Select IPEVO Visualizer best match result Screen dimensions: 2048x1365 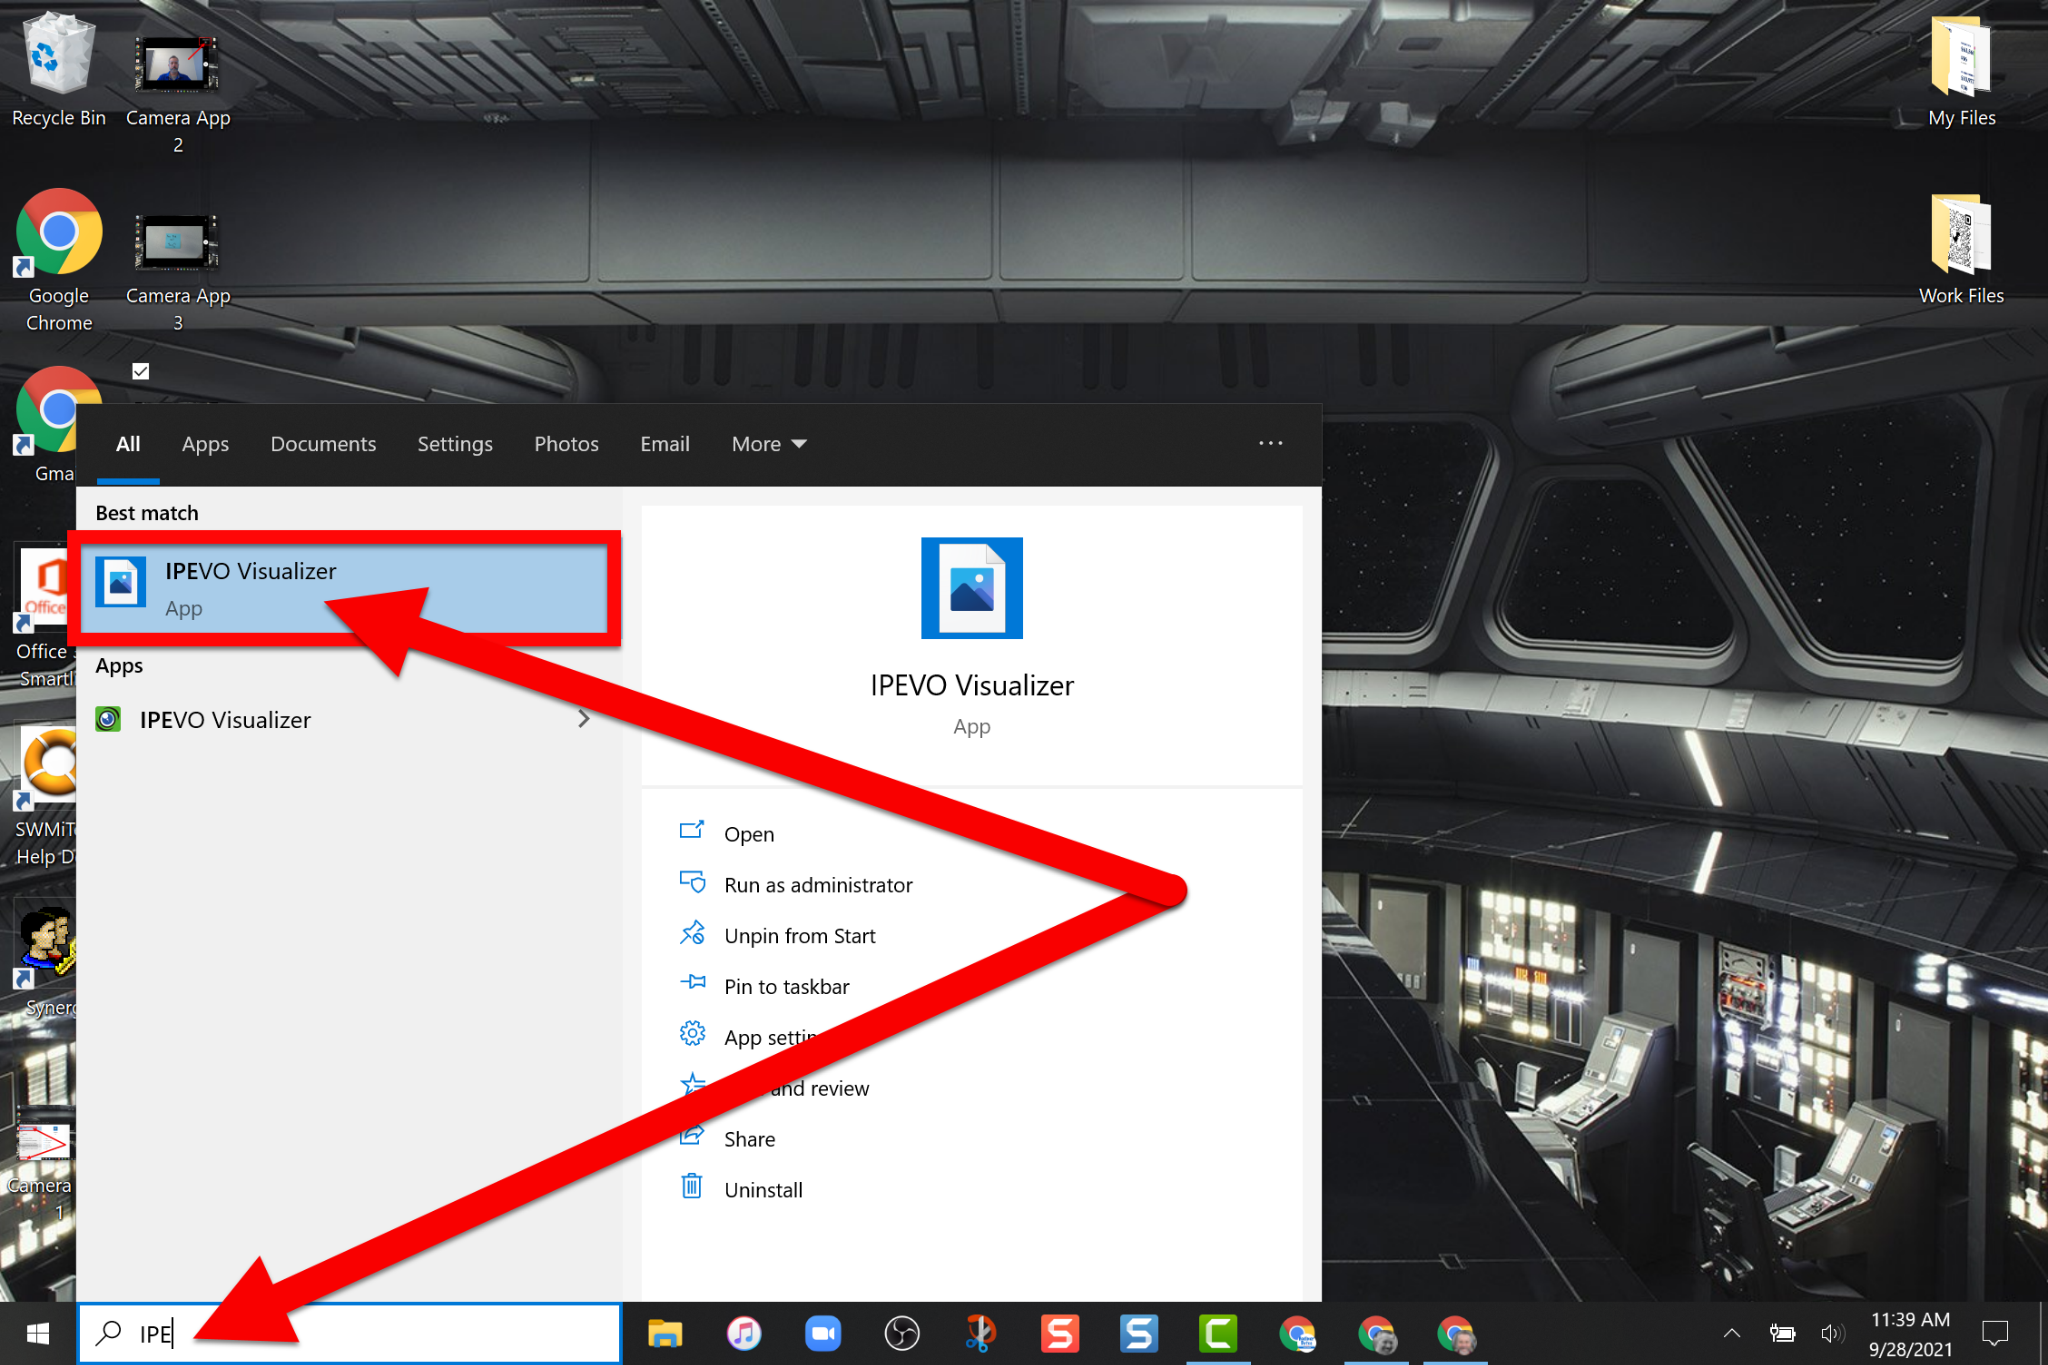coord(344,588)
